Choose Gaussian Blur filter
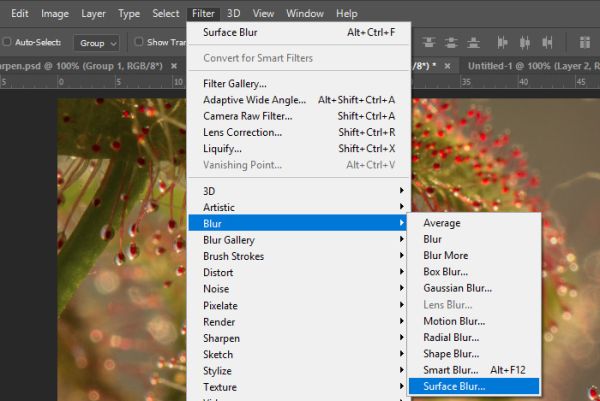The width and height of the screenshot is (600, 401). 474,288
